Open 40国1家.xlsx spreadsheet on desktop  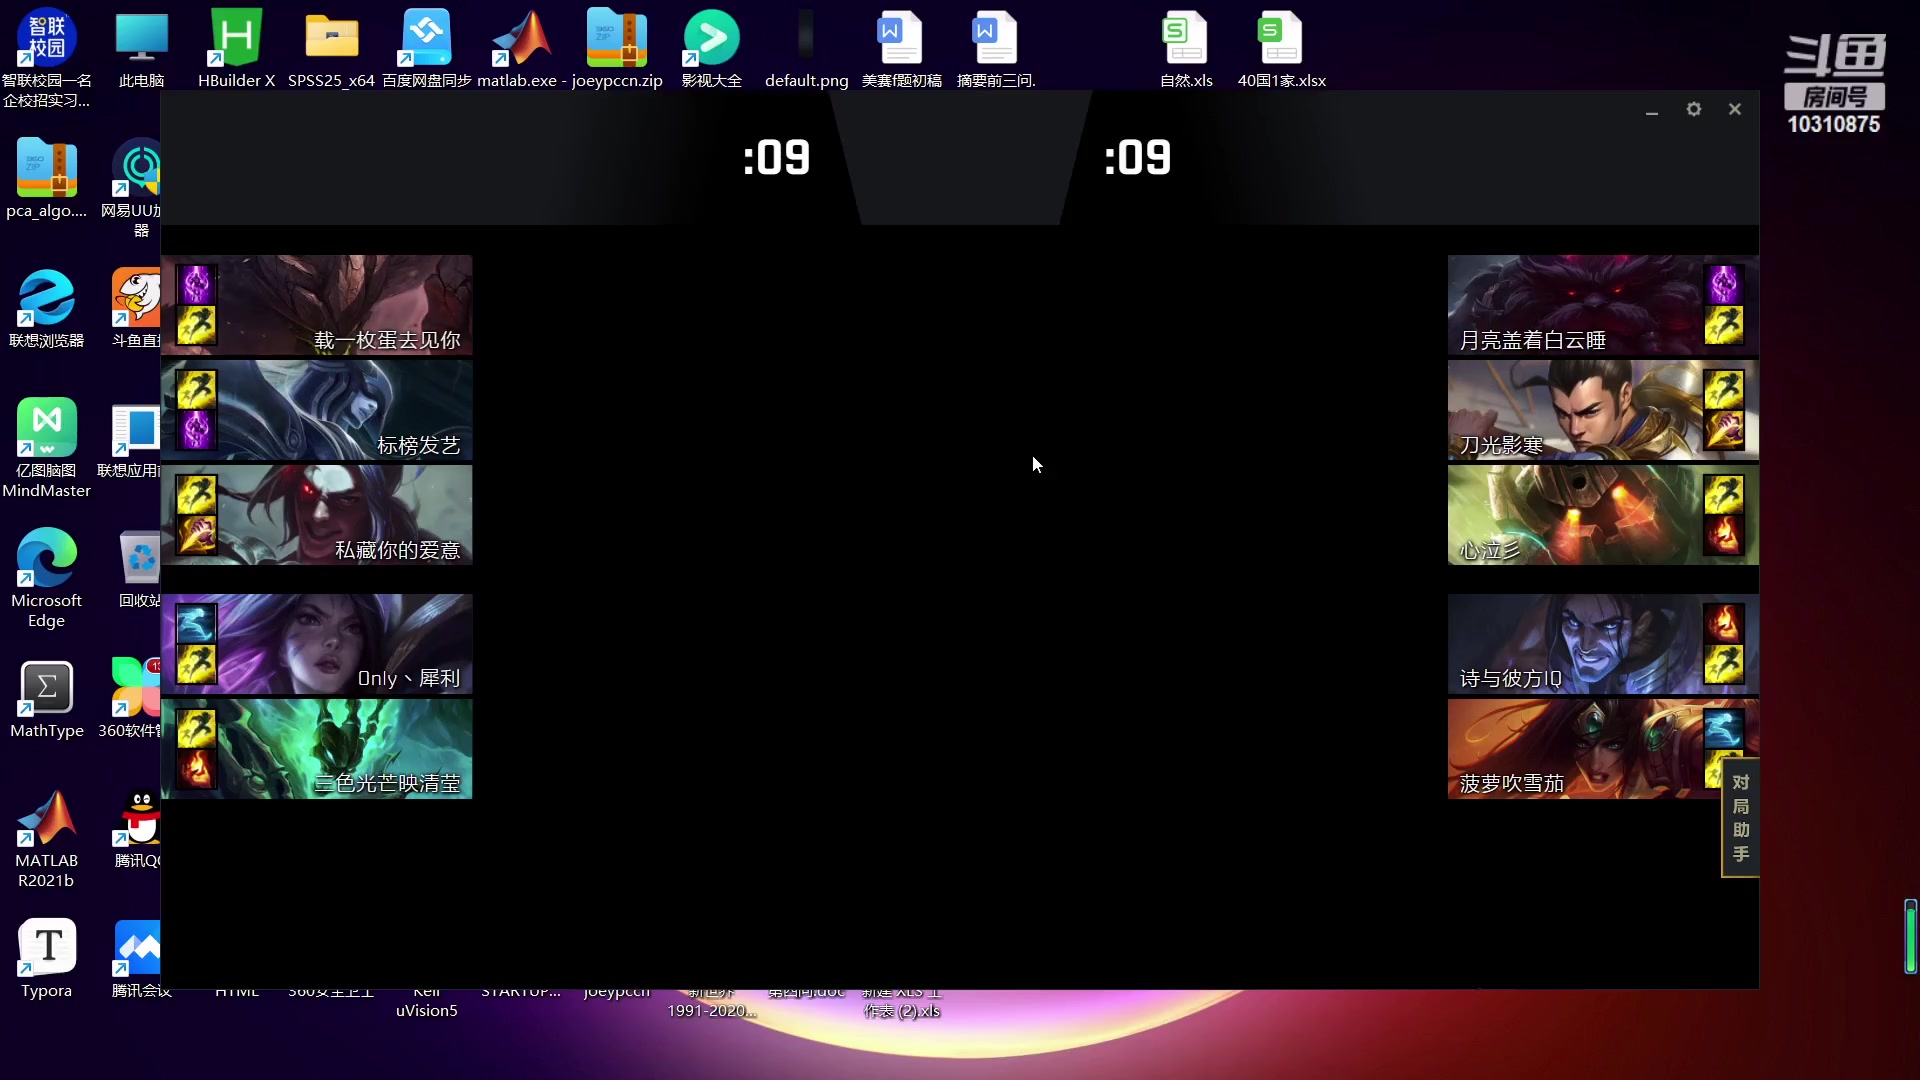[x=1281, y=48]
